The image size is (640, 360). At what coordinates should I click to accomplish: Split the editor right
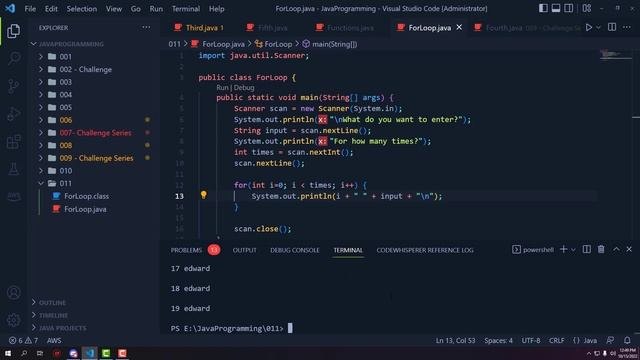[612, 27]
